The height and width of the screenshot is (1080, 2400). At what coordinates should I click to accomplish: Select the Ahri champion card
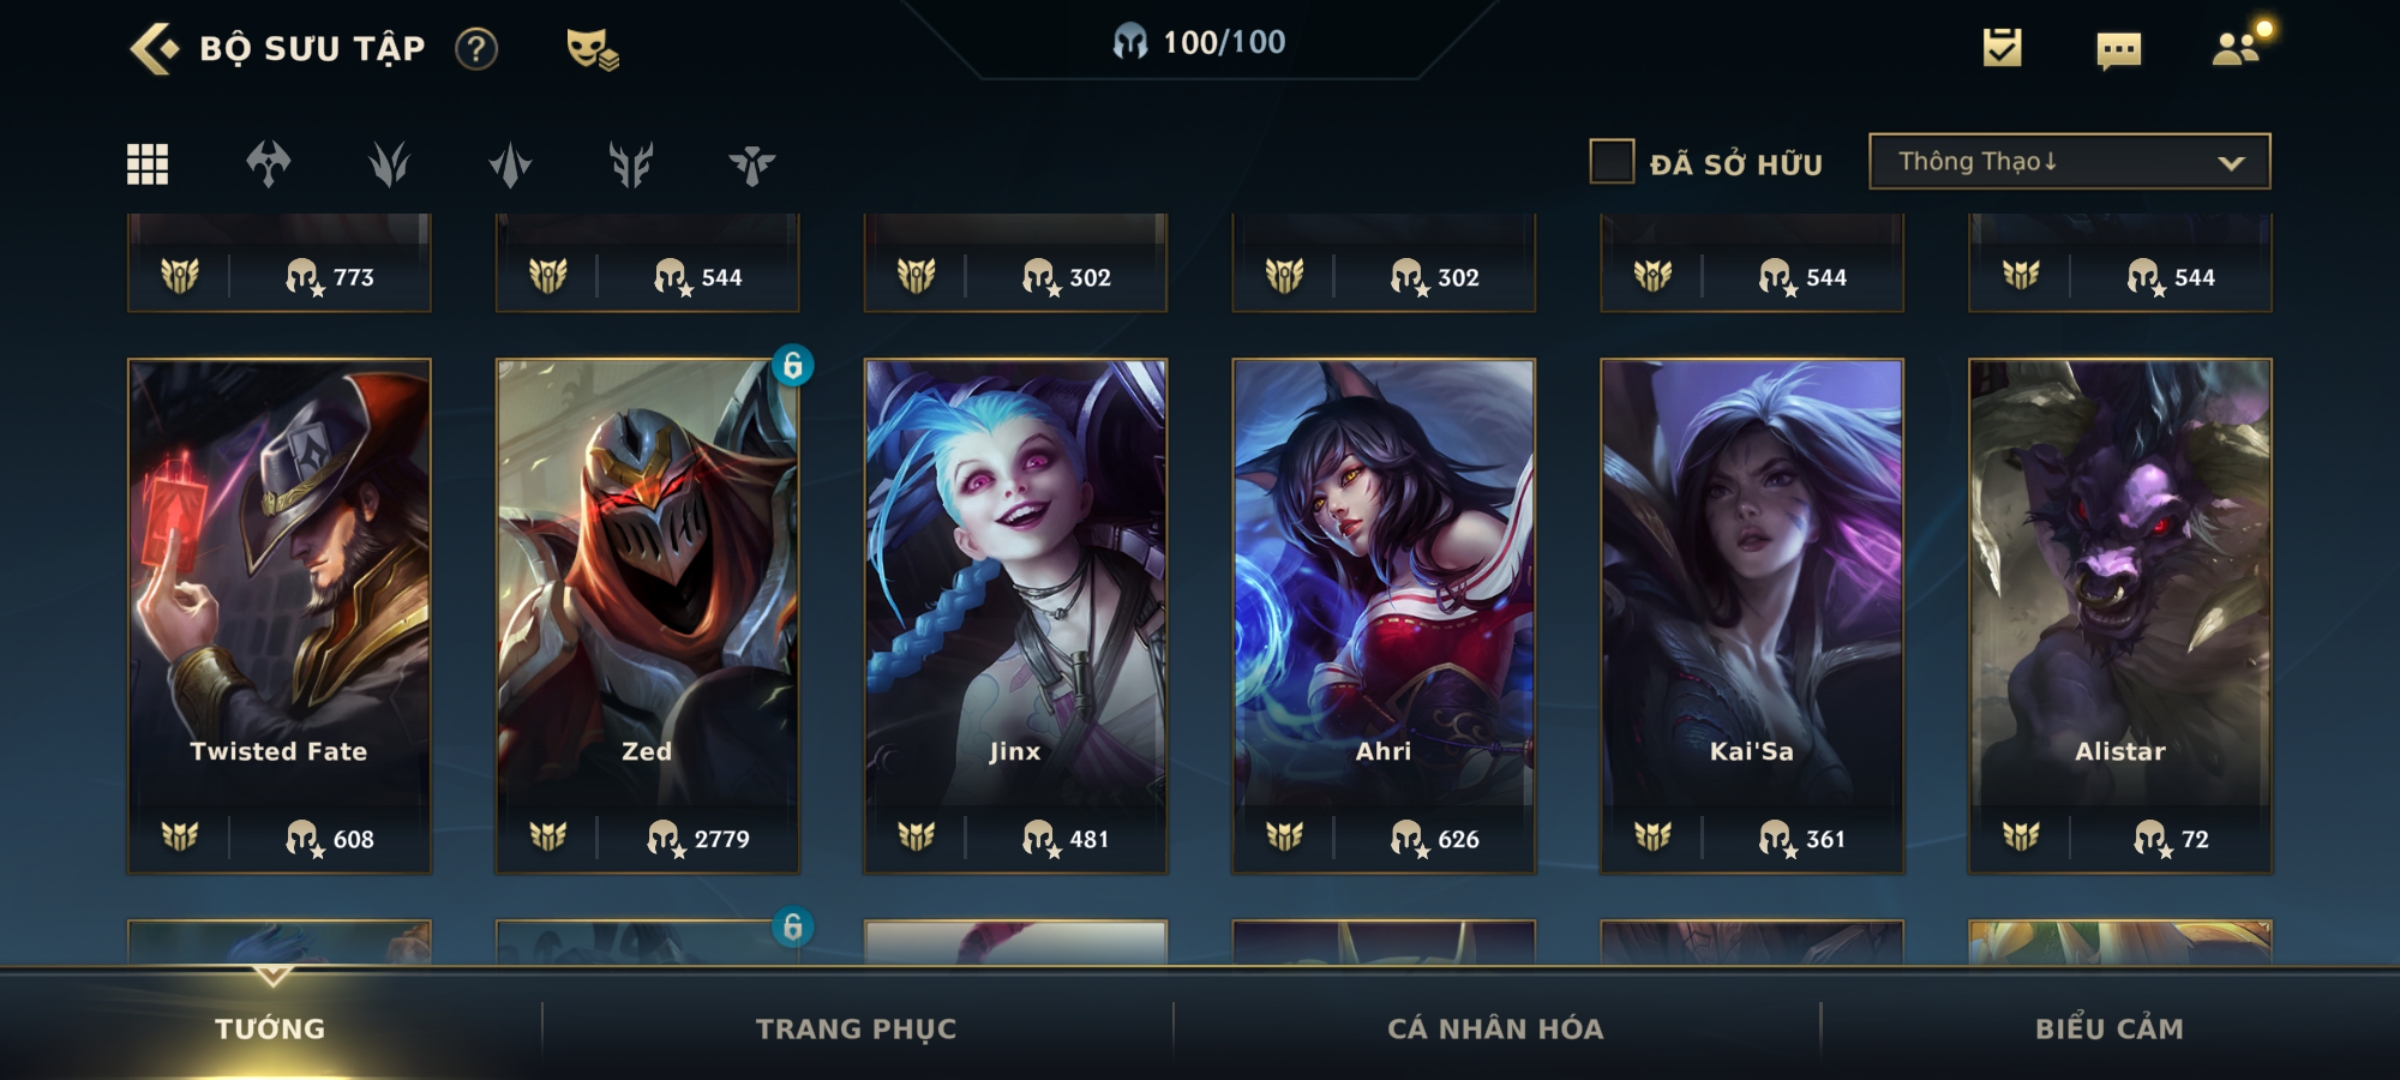1383,616
